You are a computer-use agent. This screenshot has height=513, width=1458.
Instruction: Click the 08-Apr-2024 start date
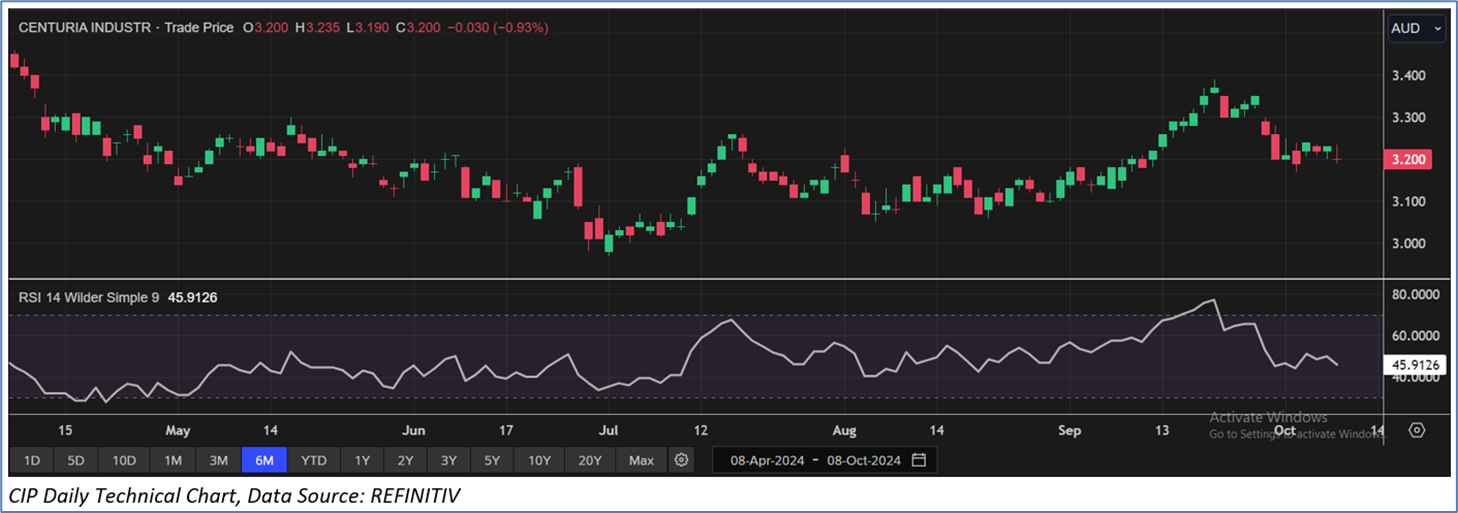point(765,460)
